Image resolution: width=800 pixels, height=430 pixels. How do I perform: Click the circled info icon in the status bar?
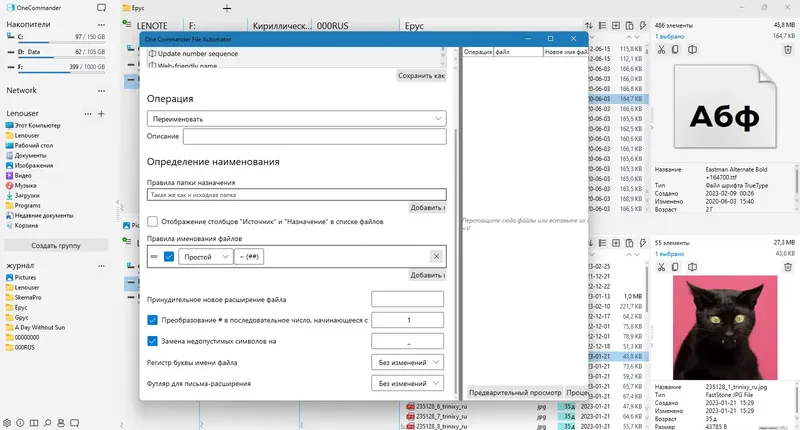[x=20, y=423]
